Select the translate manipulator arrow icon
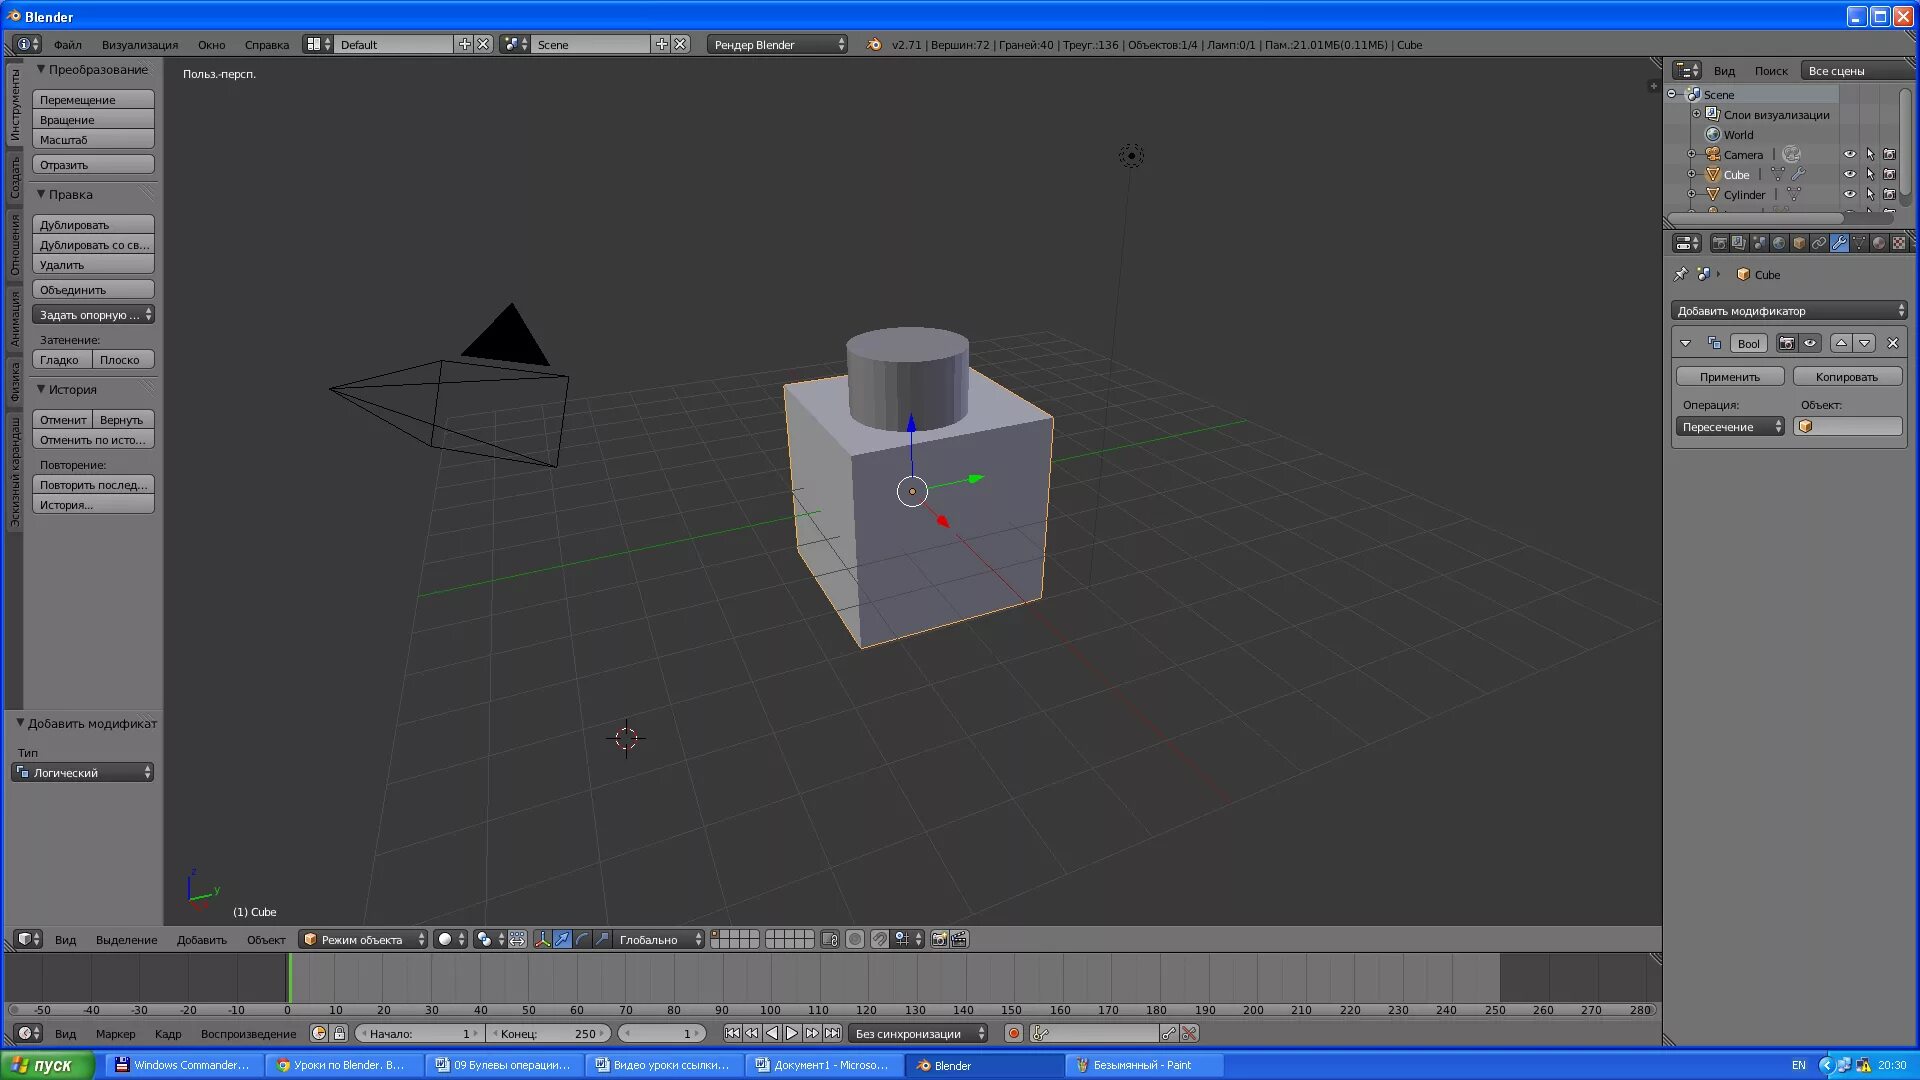 562,939
